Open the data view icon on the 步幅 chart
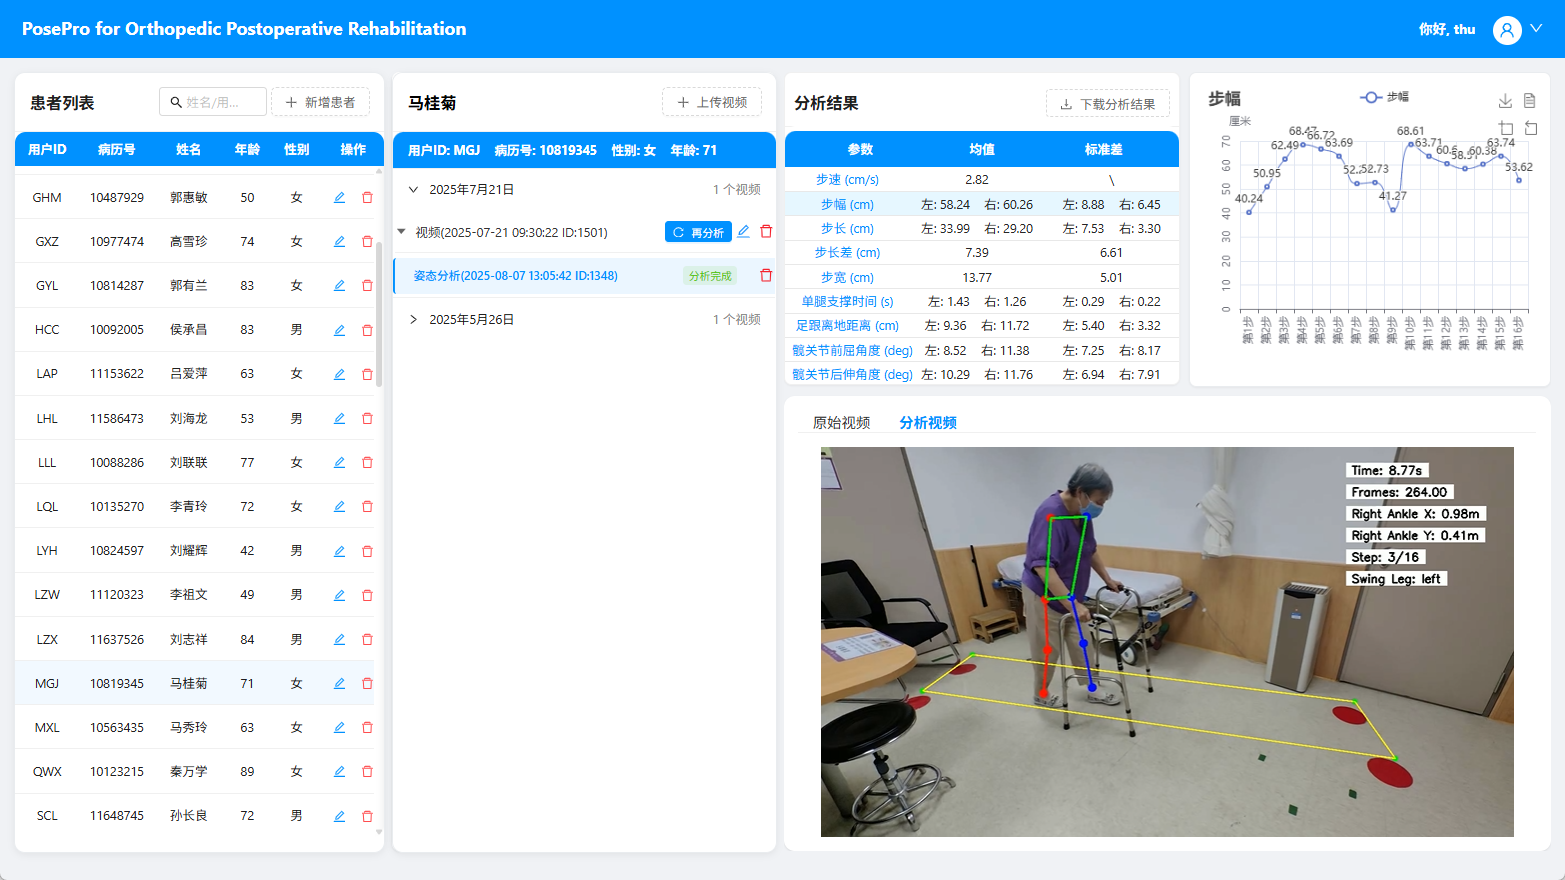 coord(1529,101)
